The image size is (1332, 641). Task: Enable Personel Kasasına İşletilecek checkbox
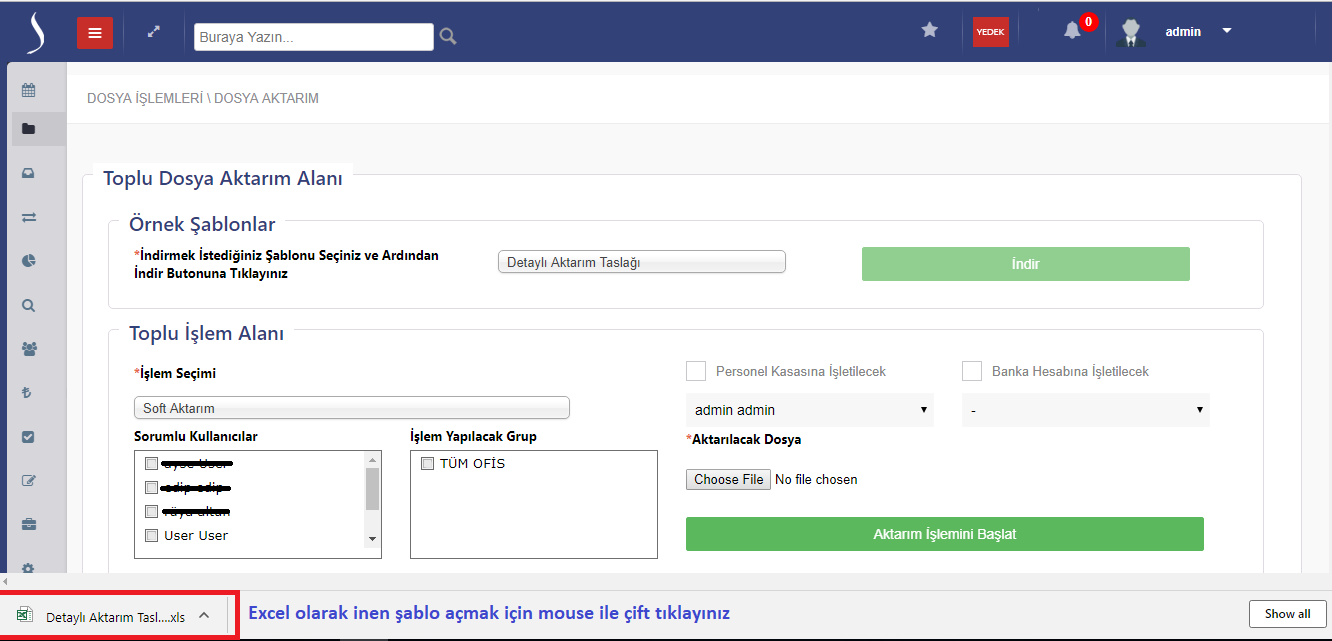coord(696,371)
